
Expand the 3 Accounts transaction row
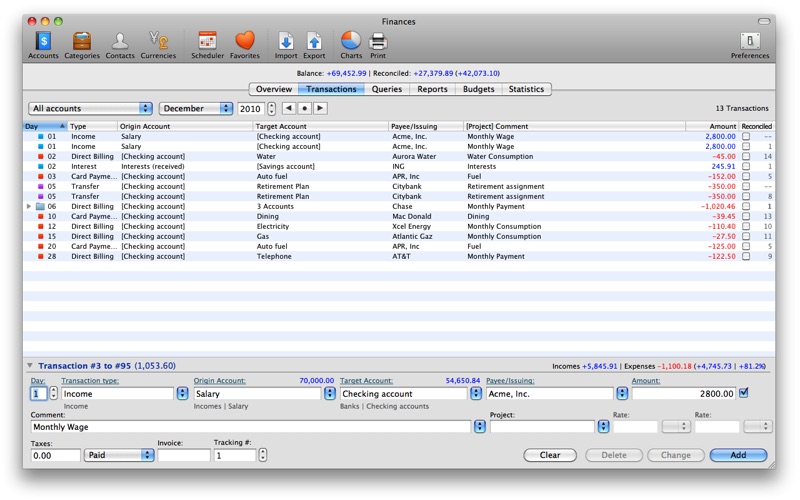coord(29,207)
